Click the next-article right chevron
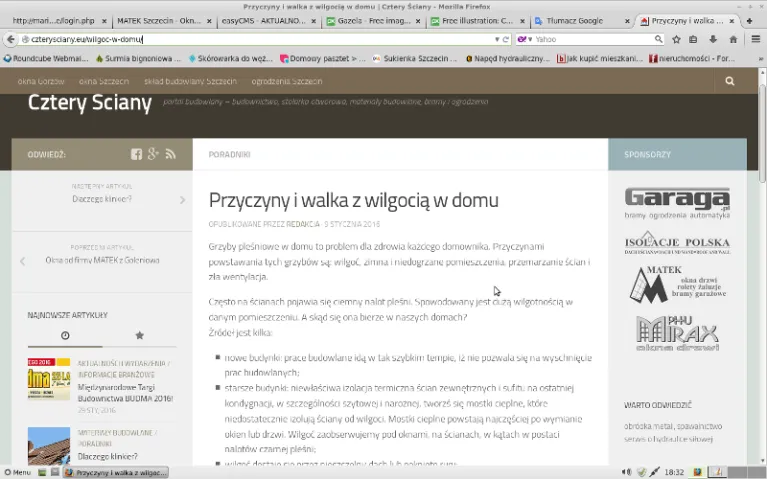 [x=182, y=200]
